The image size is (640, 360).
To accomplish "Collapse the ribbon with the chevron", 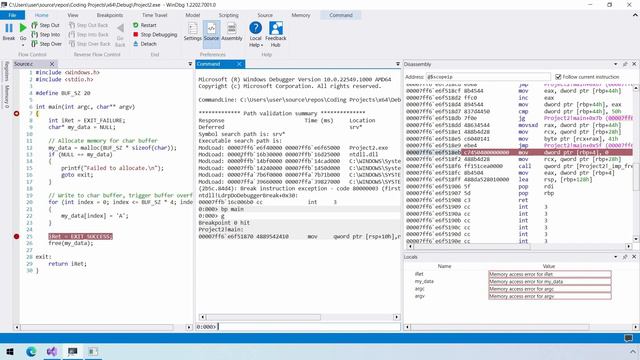I will [x=635, y=15].
